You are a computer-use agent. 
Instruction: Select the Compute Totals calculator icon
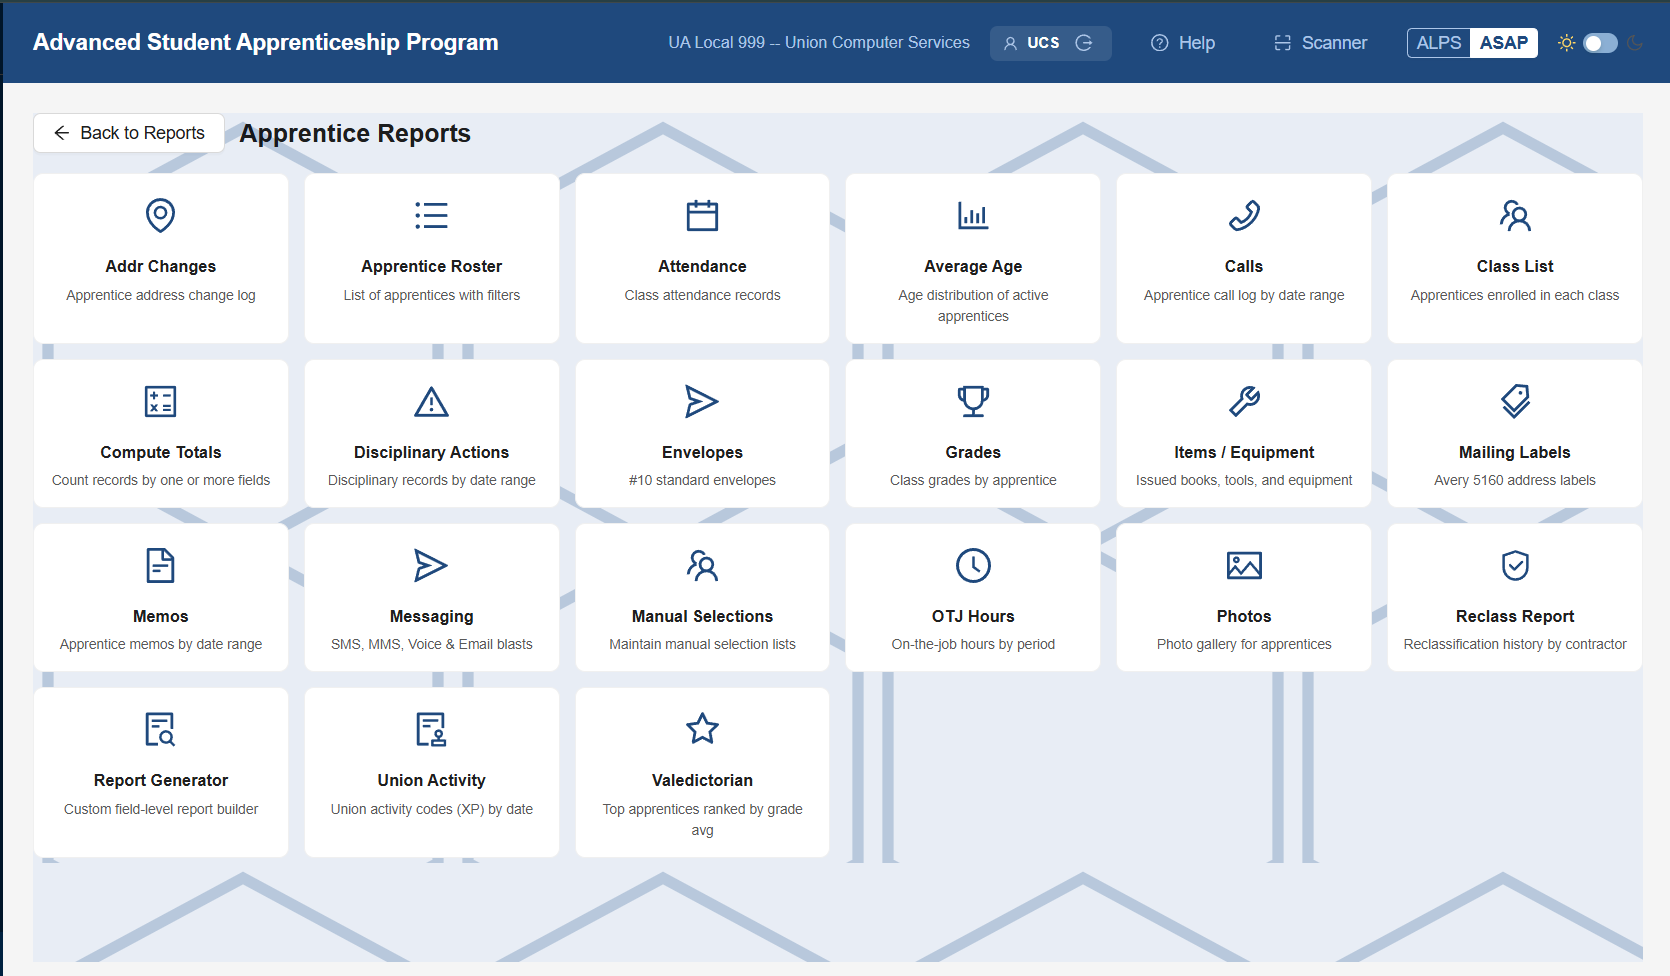click(x=161, y=401)
